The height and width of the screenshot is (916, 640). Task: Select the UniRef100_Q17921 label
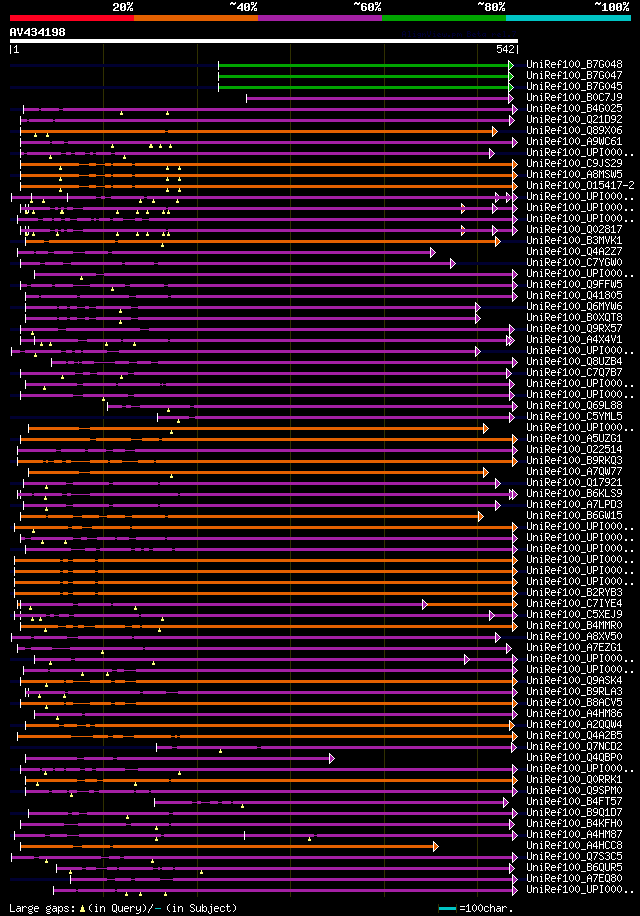coord(574,483)
